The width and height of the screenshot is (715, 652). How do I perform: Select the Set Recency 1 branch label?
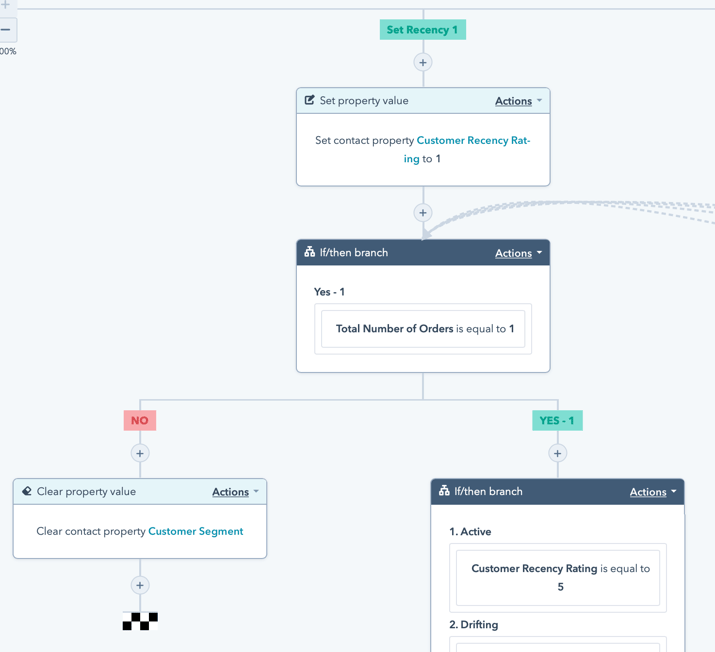(x=423, y=30)
